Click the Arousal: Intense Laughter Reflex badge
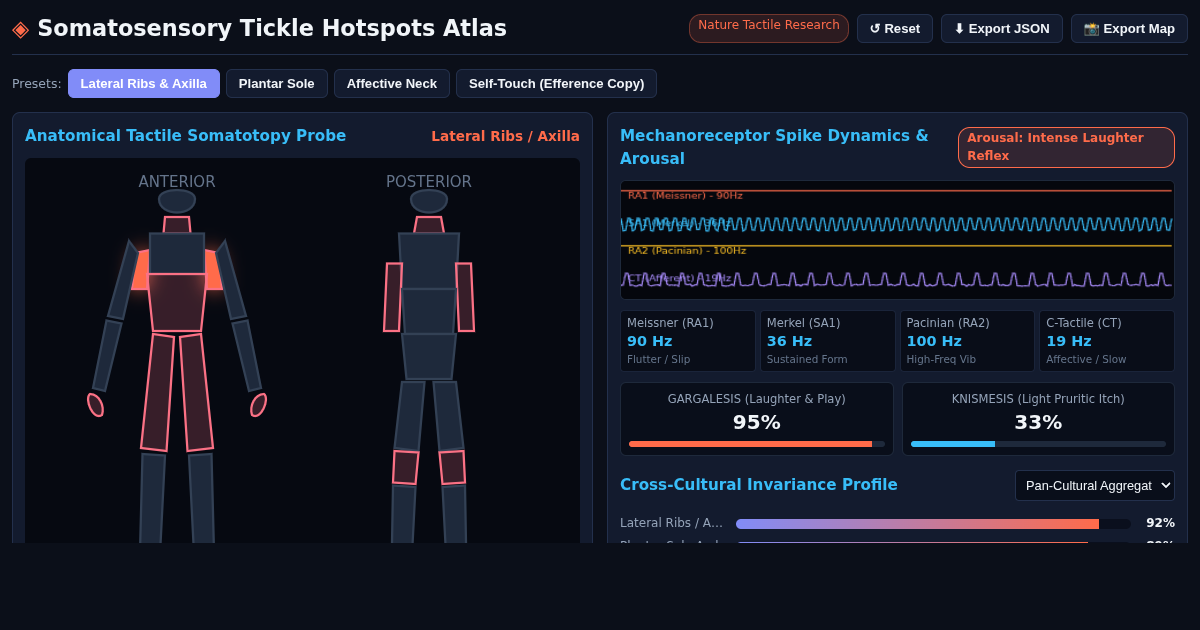This screenshot has width=1200, height=630. coord(1066,147)
